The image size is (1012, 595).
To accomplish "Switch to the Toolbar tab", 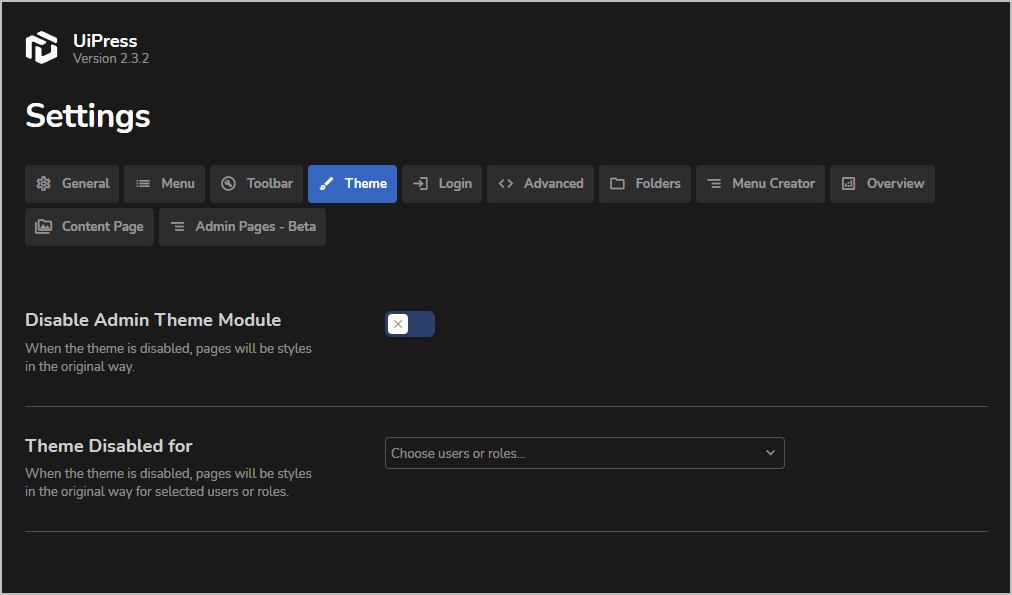I will (x=256, y=184).
